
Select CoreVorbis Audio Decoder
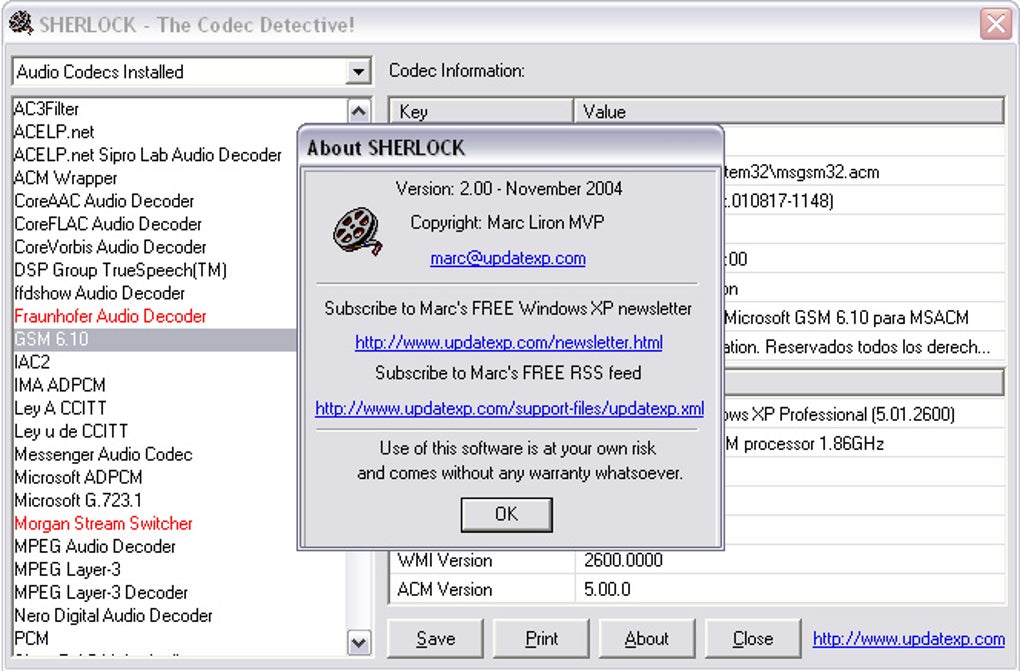point(110,247)
